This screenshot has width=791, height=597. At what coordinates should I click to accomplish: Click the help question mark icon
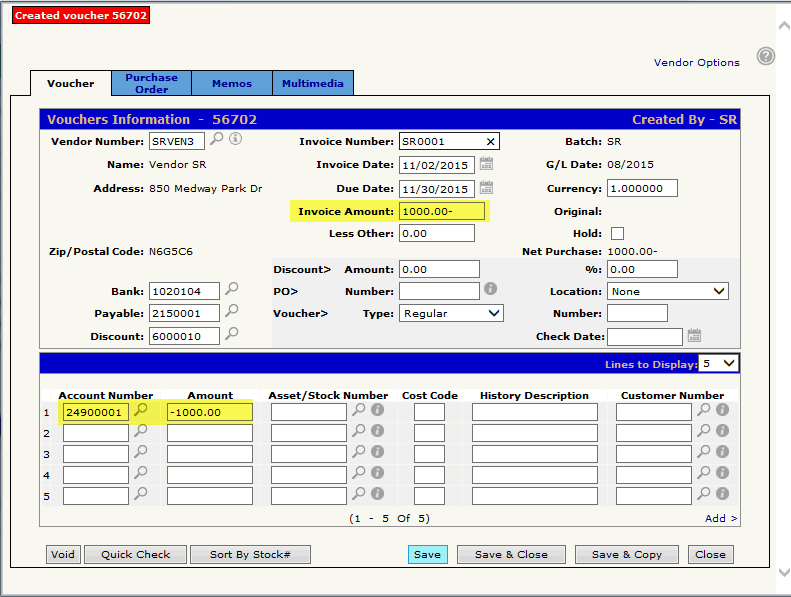766,57
